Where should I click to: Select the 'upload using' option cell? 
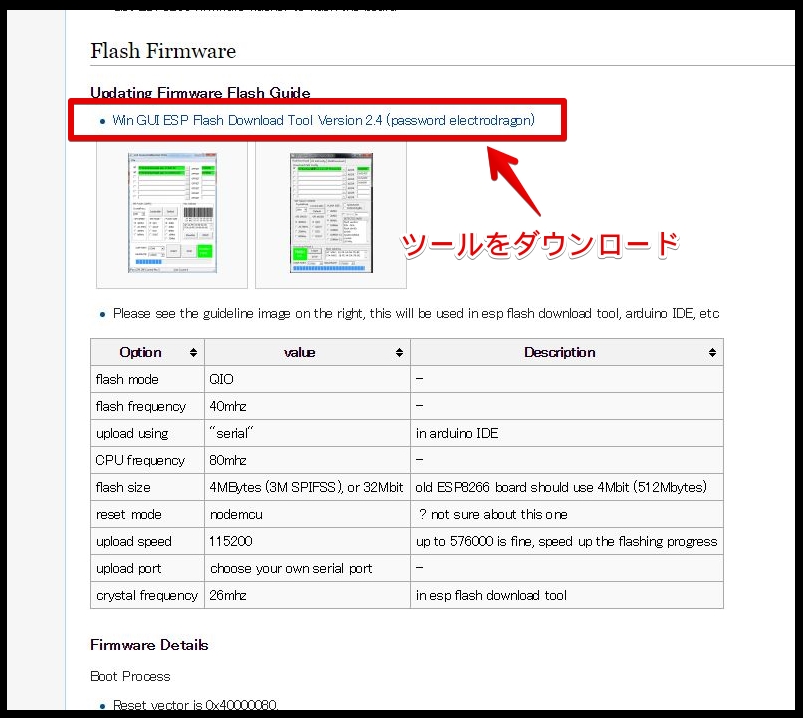point(147,434)
